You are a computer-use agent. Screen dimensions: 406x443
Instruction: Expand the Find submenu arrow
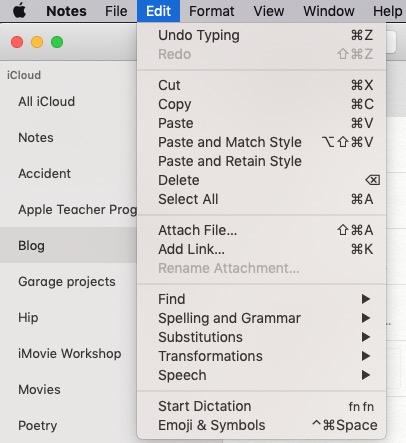click(x=366, y=299)
